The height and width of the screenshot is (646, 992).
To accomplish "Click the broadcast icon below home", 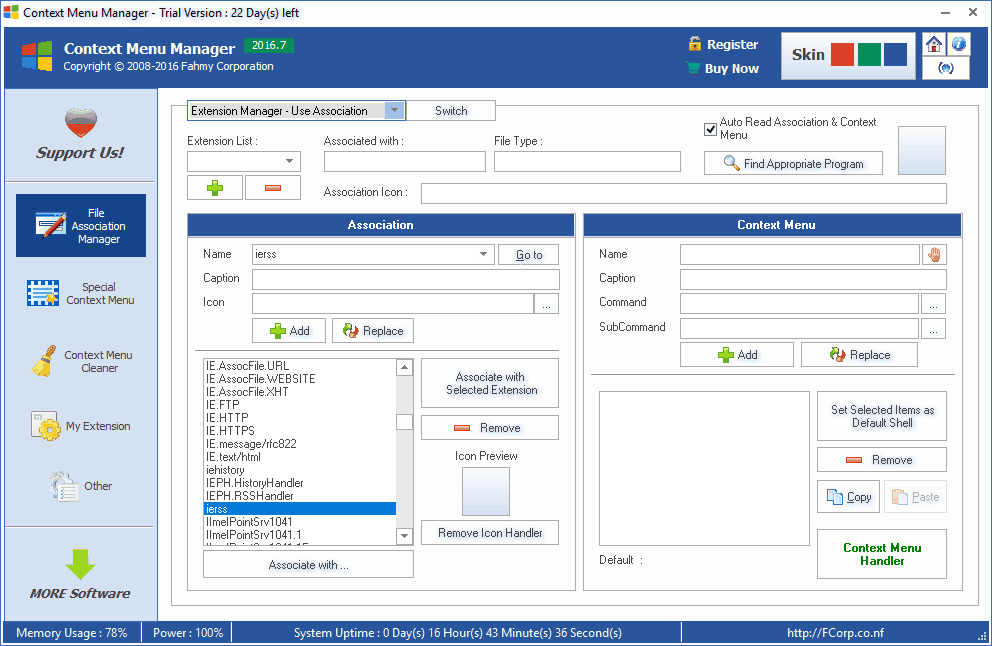I will pyautogui.click(x=945, y=68).
